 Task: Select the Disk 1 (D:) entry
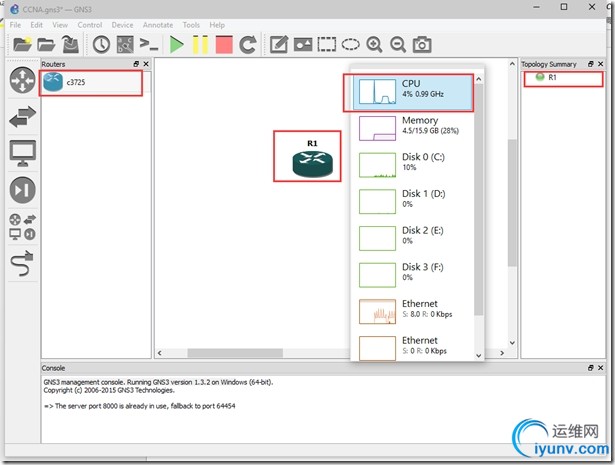point(413,201)
